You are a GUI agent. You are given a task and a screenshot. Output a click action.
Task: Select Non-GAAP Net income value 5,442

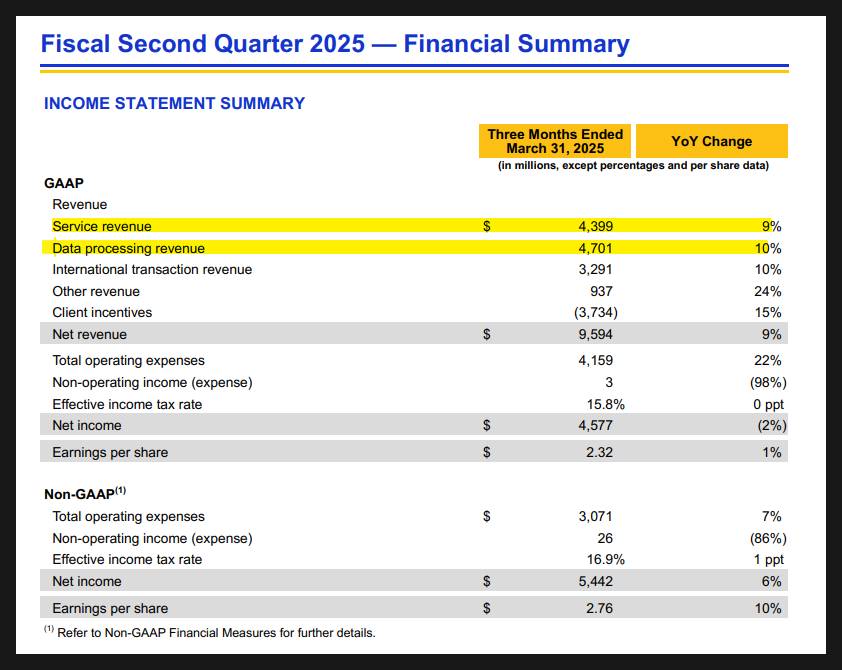pos(596,581)
